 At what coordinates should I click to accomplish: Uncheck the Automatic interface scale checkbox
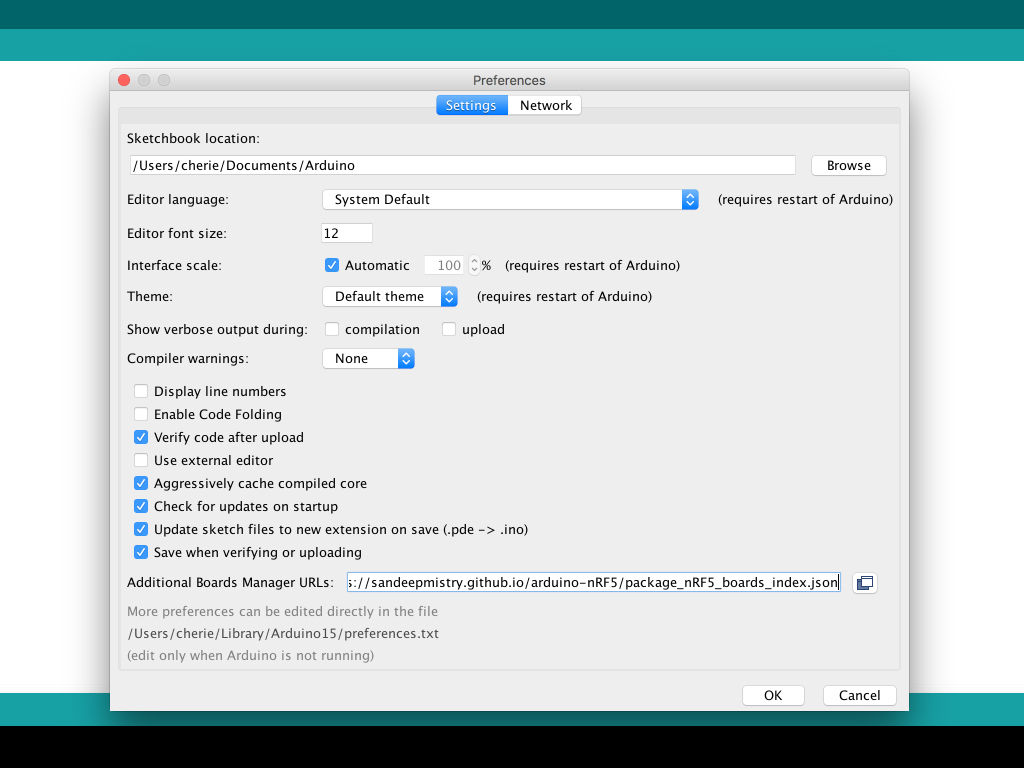(332, 265)
